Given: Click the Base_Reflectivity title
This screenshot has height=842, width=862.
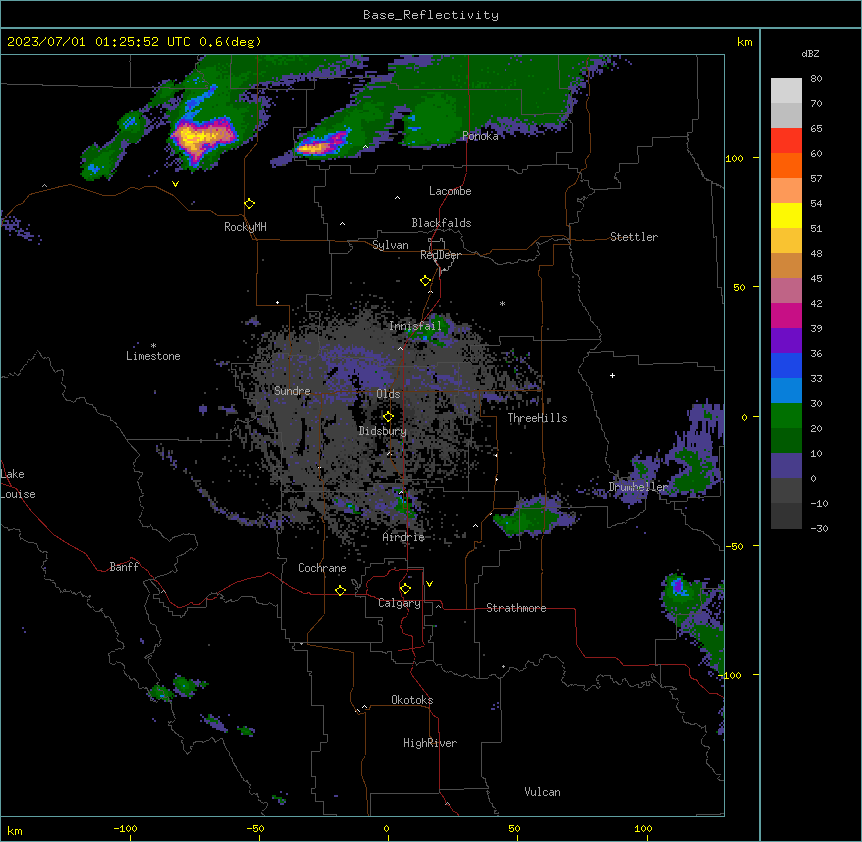Looking at the screenshot, I should (431, 15).
